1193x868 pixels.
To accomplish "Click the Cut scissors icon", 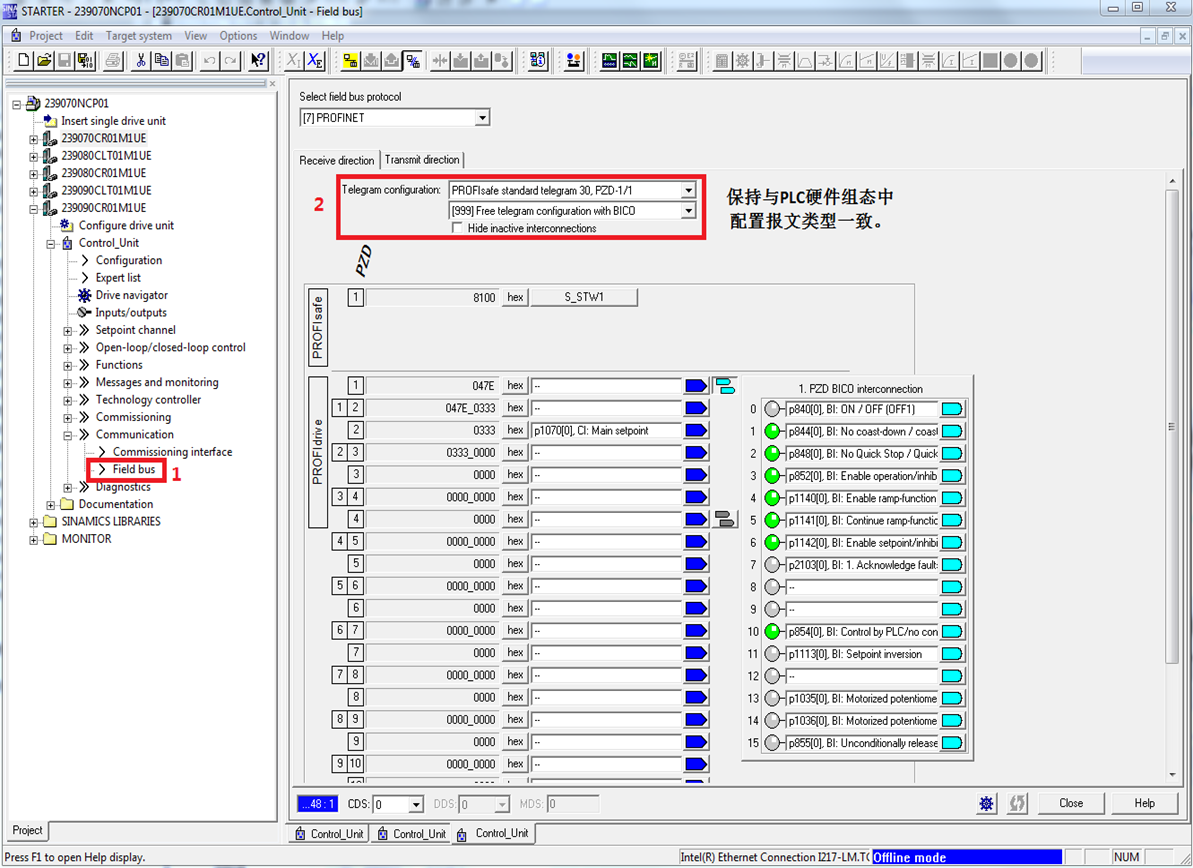I will tap(141, 61).
